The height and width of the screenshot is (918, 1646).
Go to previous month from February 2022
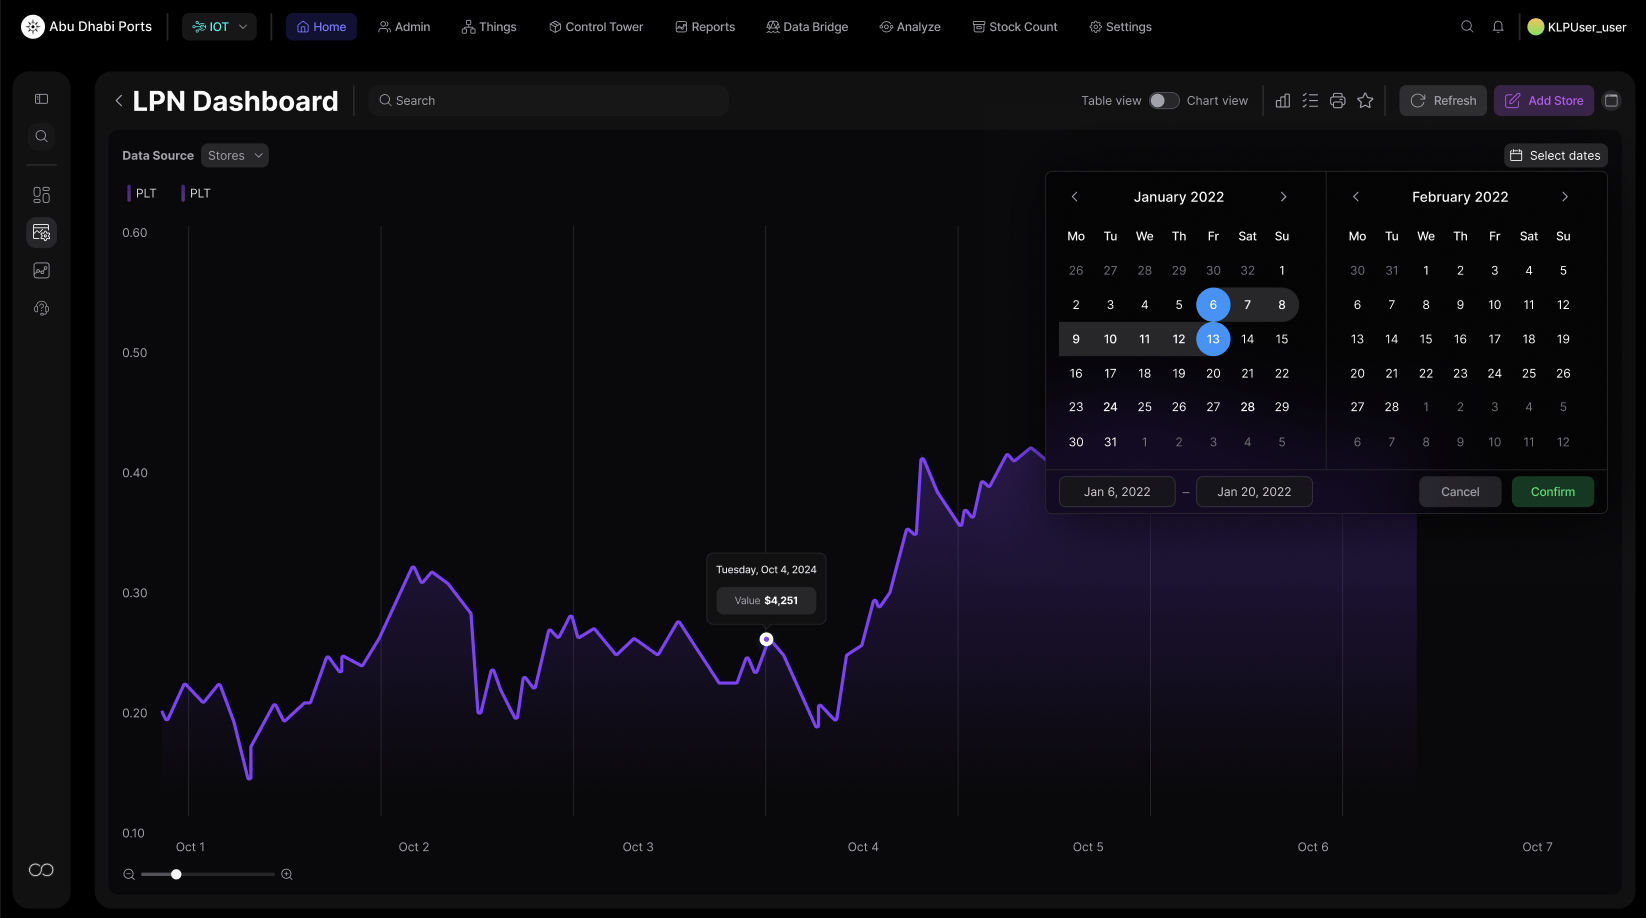tap(1356, 197)
